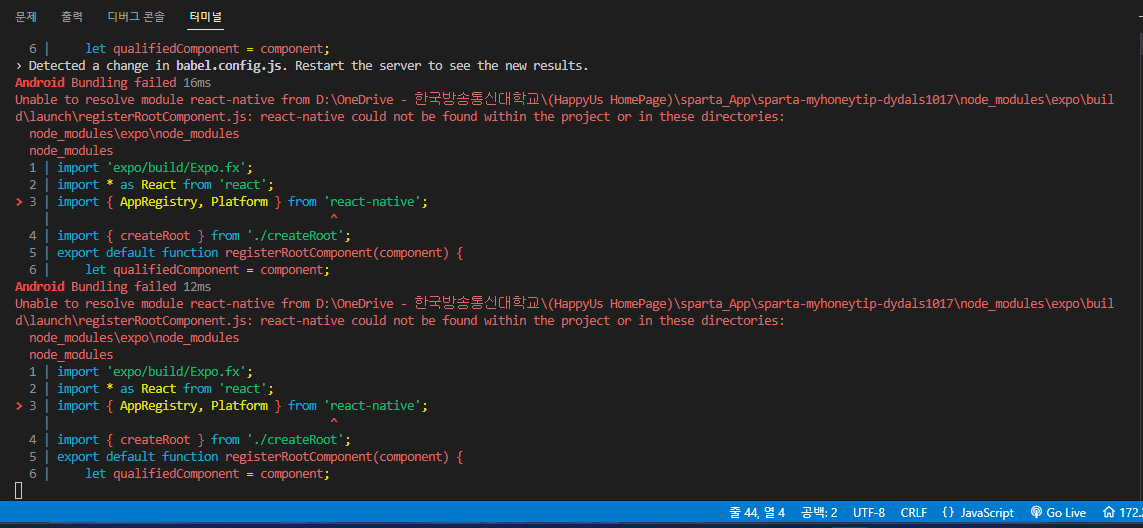
Task: Click the curly braces language icon
Action: [x=948, y=512]
